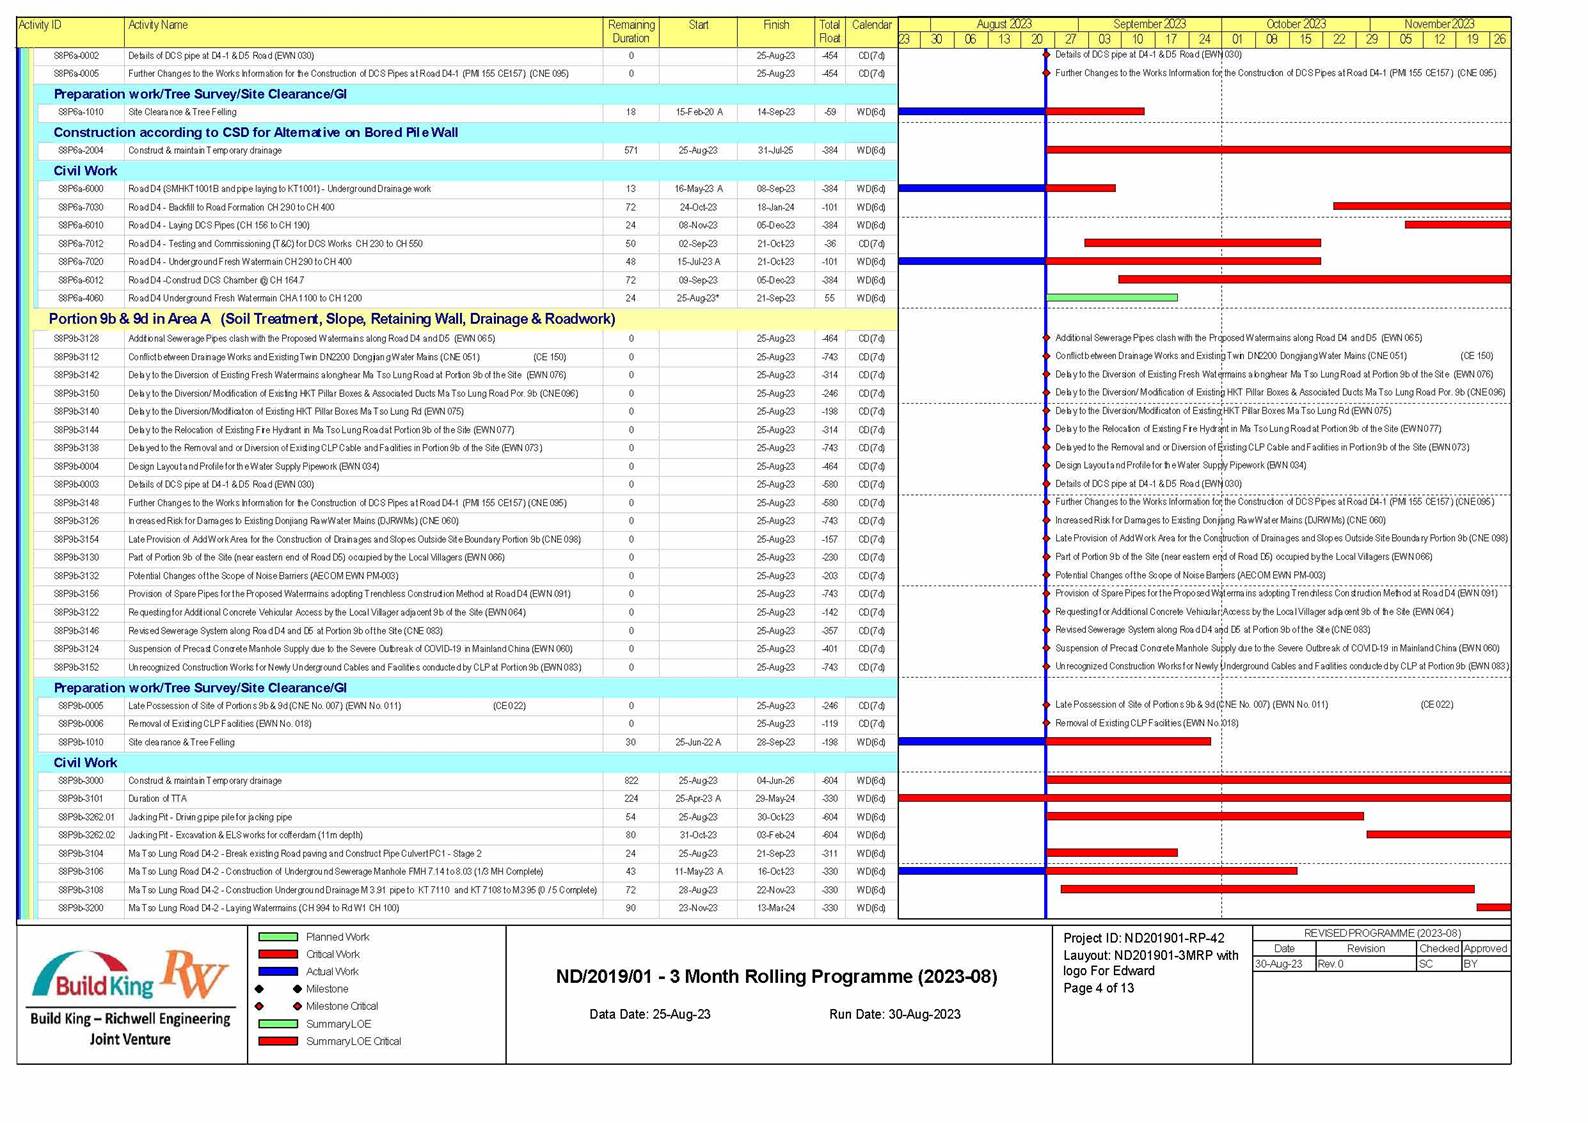Click the red Gantt bar for S8P6a-7012 testing

click(1203, 242)
